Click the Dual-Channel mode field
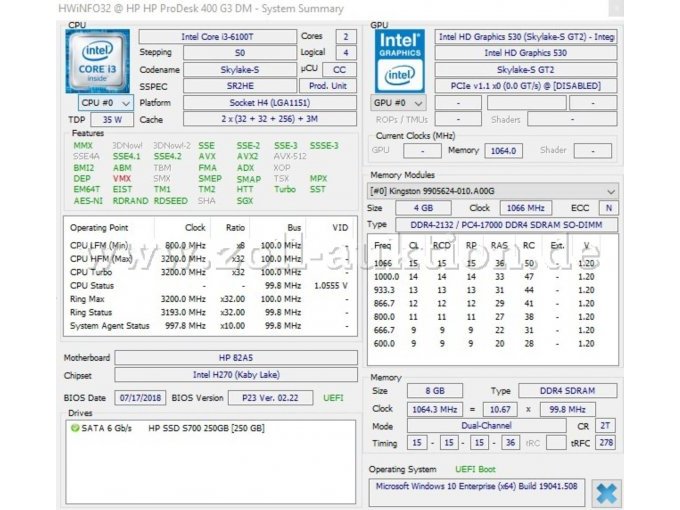680x510 pixels. point(487,426)
